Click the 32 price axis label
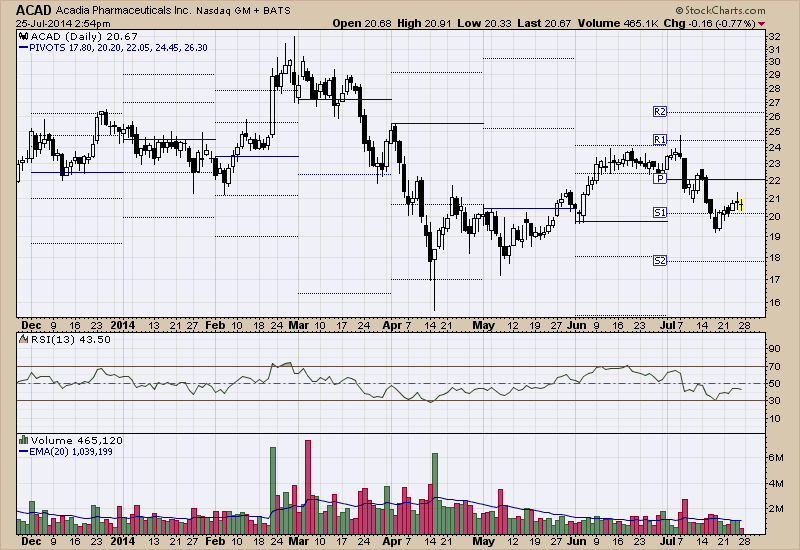The image size is (800, 550). 774,37
